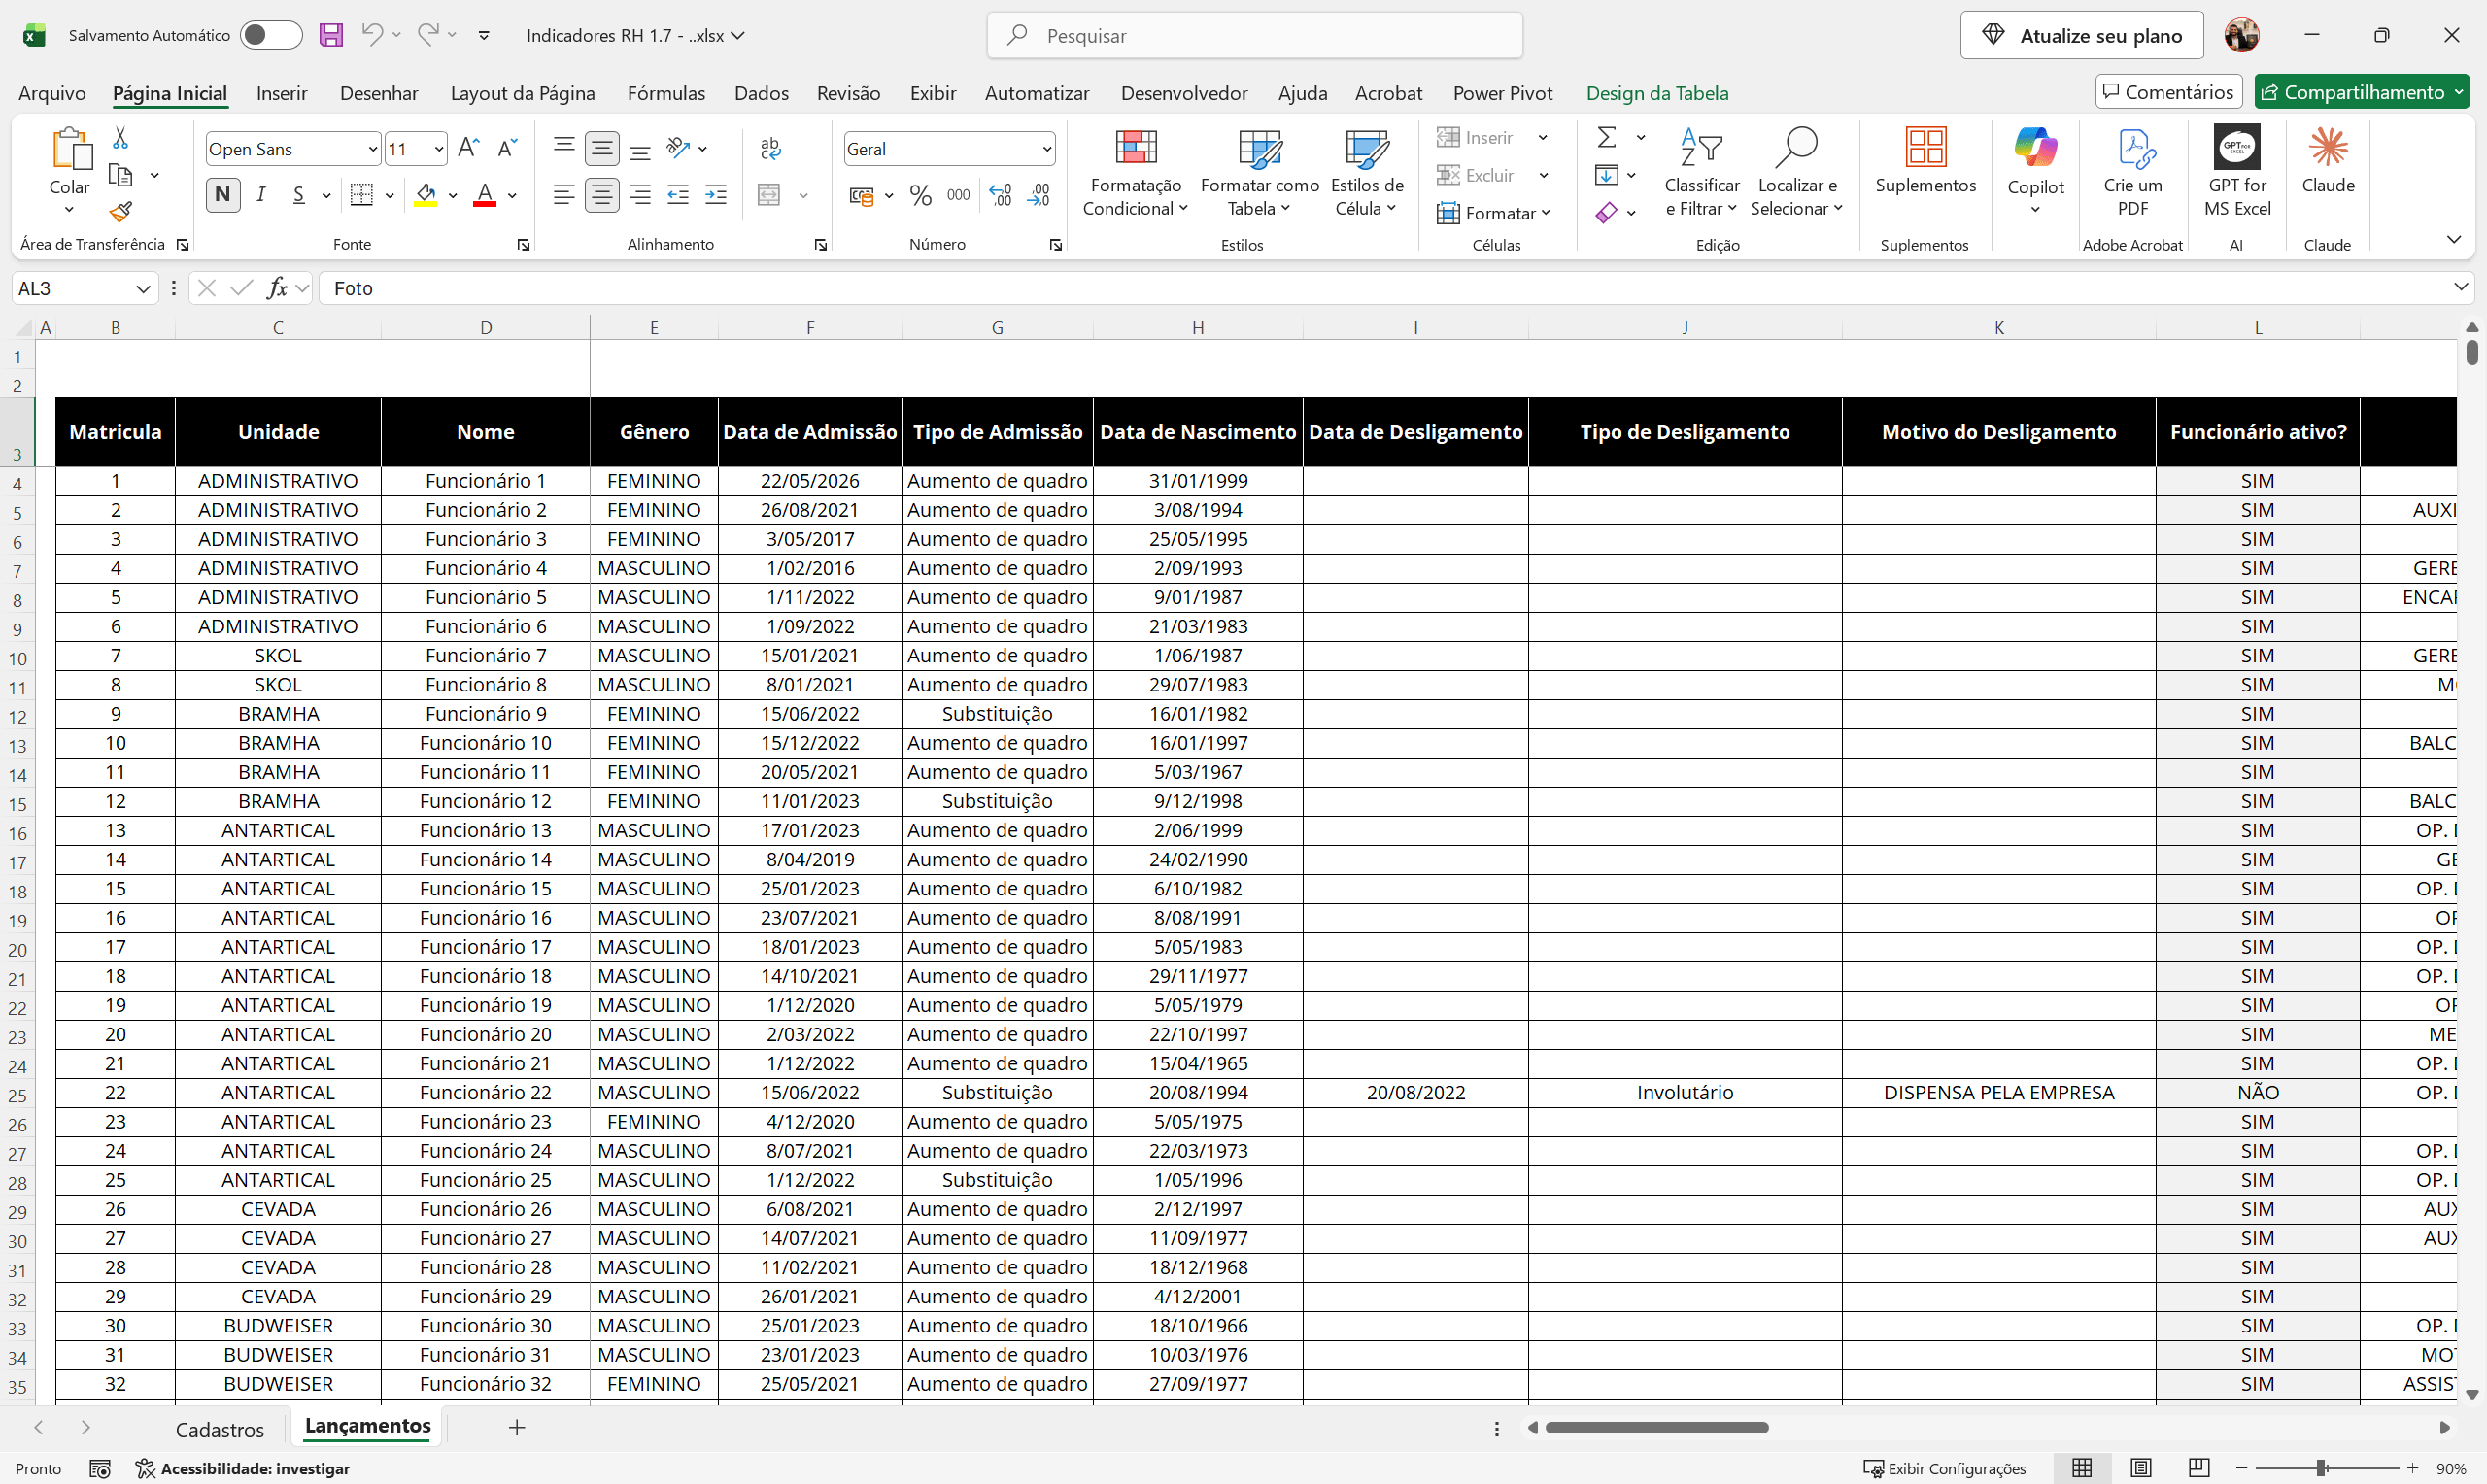This screenshot has height=1484, width=2487.
Task: Open Formatar cells dropdown
Action: (x=1493, y=213)
